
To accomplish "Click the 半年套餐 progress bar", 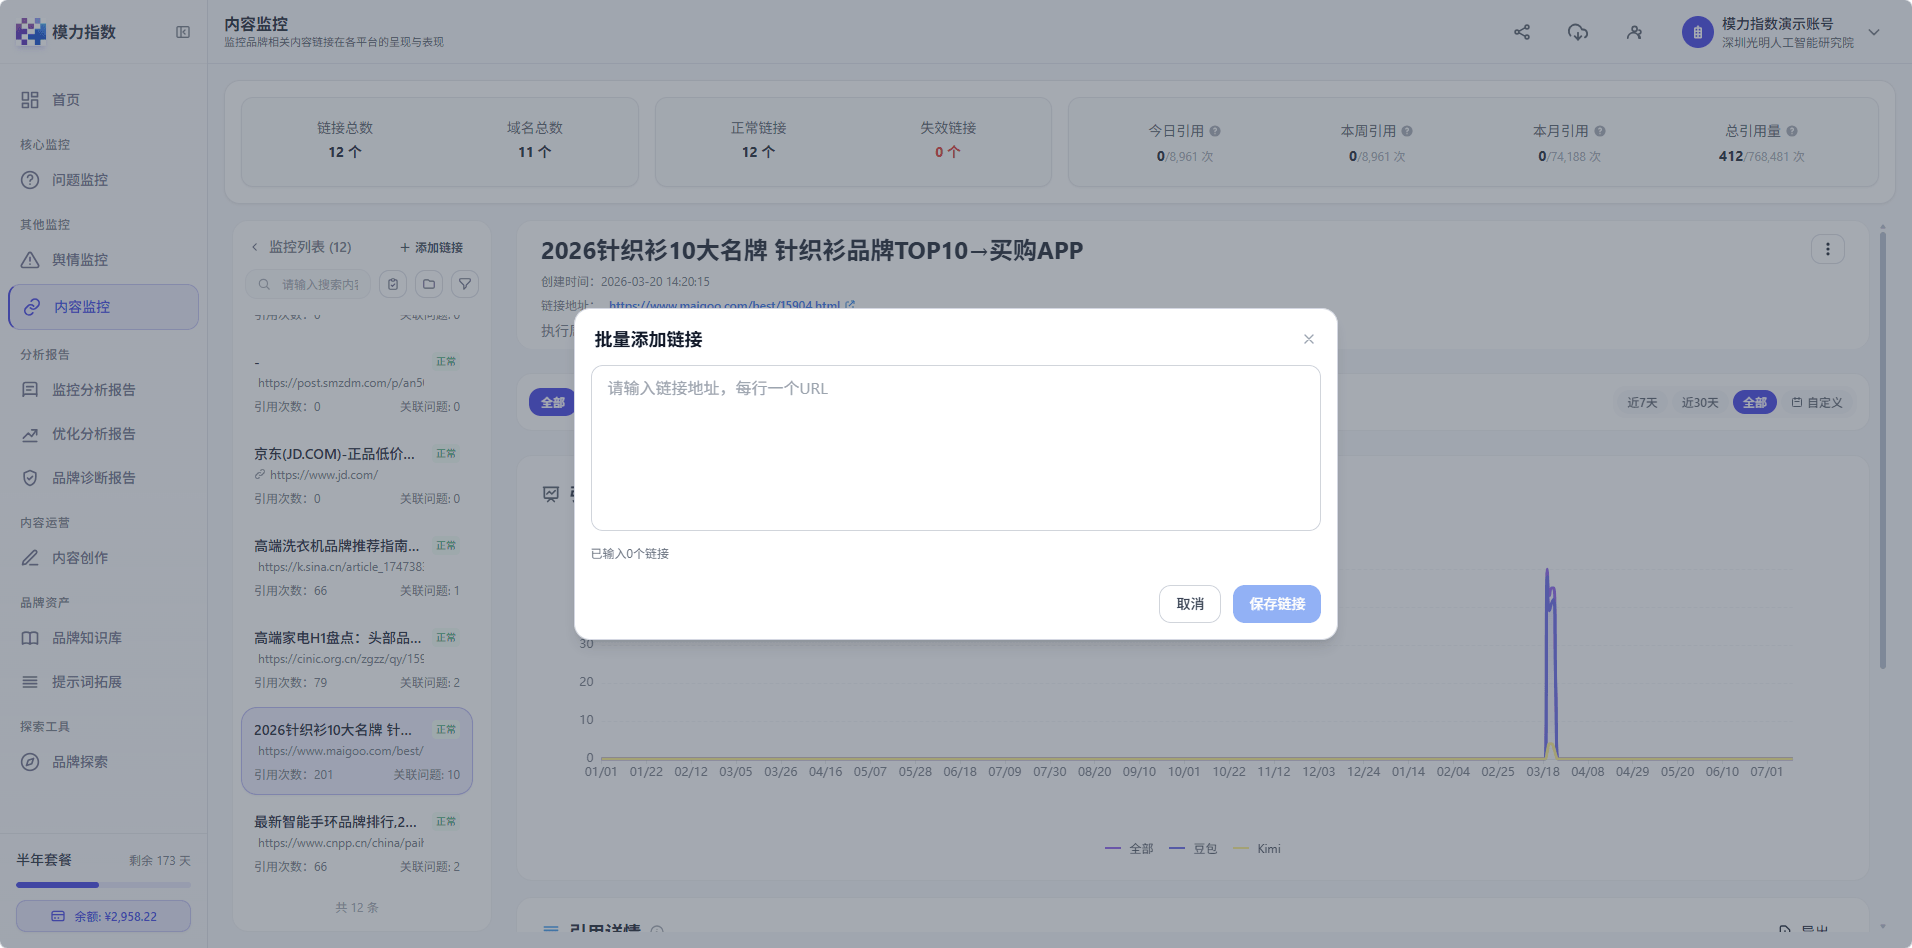I will (103, 885).
